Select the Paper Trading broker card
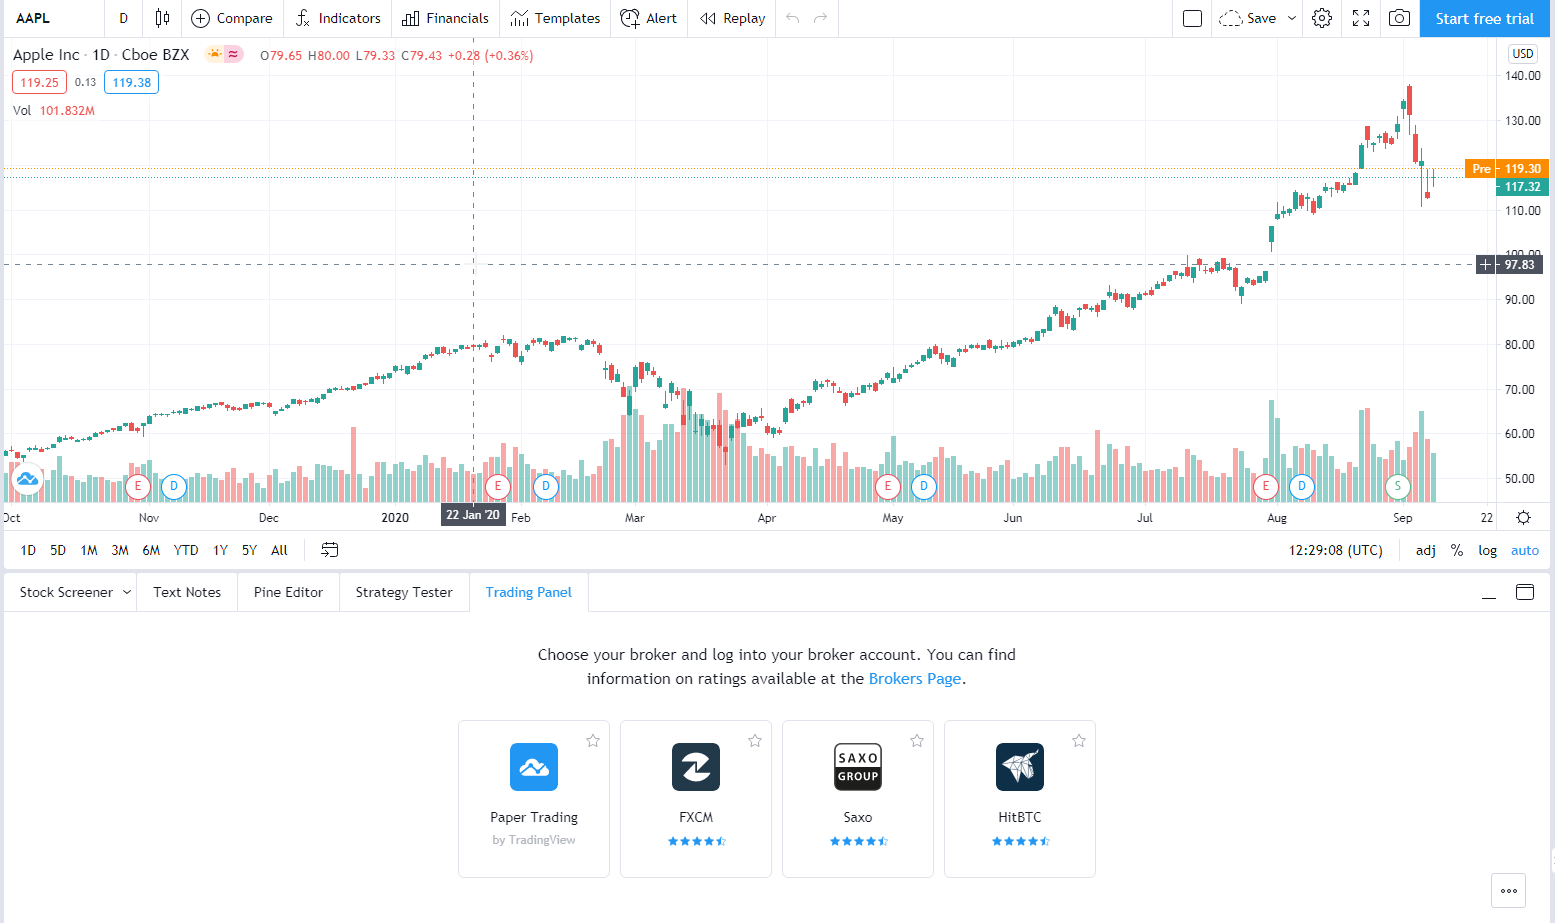 534,798
